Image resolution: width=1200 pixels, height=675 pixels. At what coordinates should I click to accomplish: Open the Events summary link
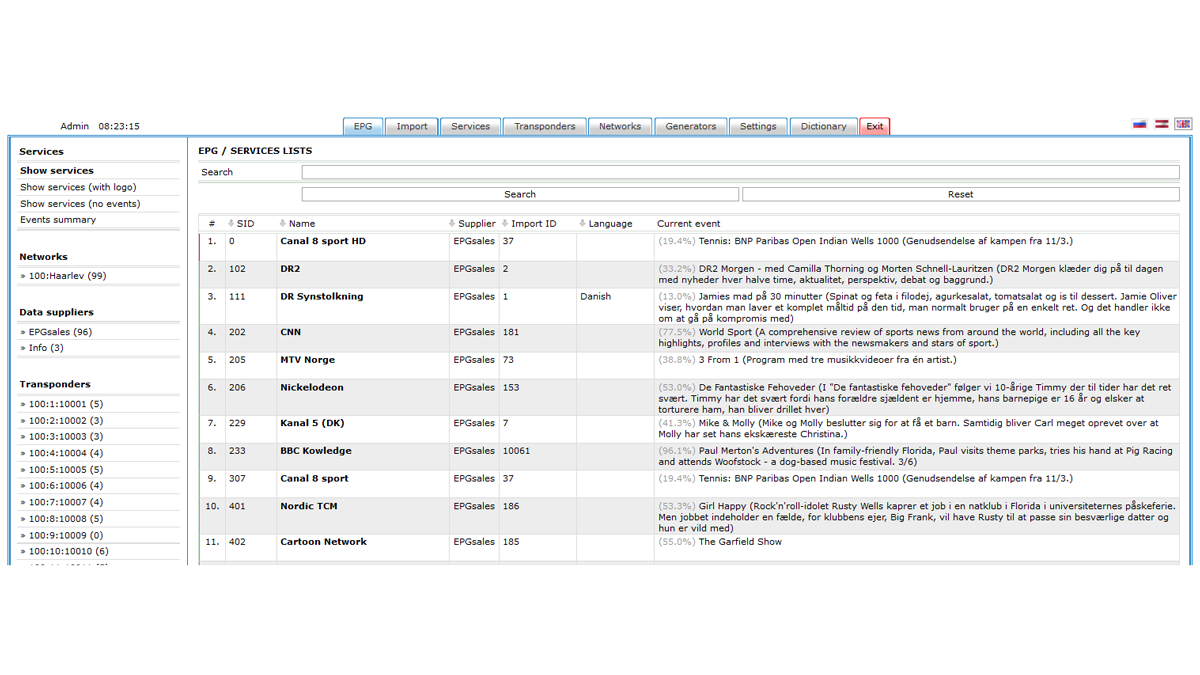(x=58, y=220)
